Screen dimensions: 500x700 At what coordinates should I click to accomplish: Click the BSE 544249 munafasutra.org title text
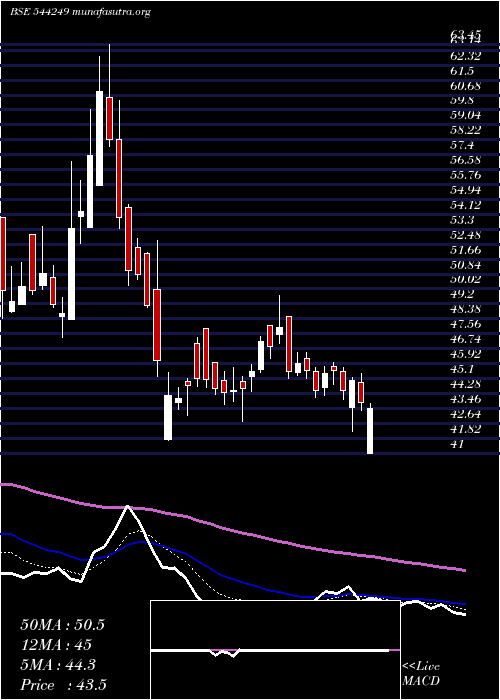coord(80,12)
